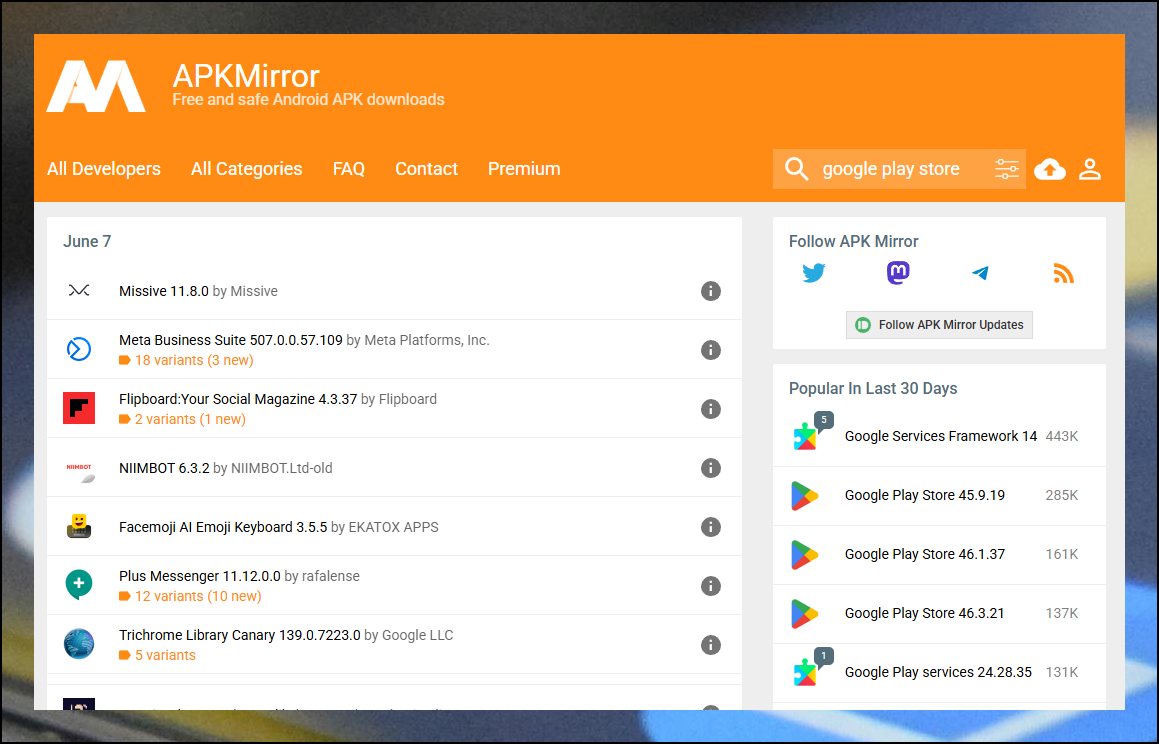Open the user account icon
Image resolution: width=1159 pixels, height=744 pixels.
pos(1090,169)
